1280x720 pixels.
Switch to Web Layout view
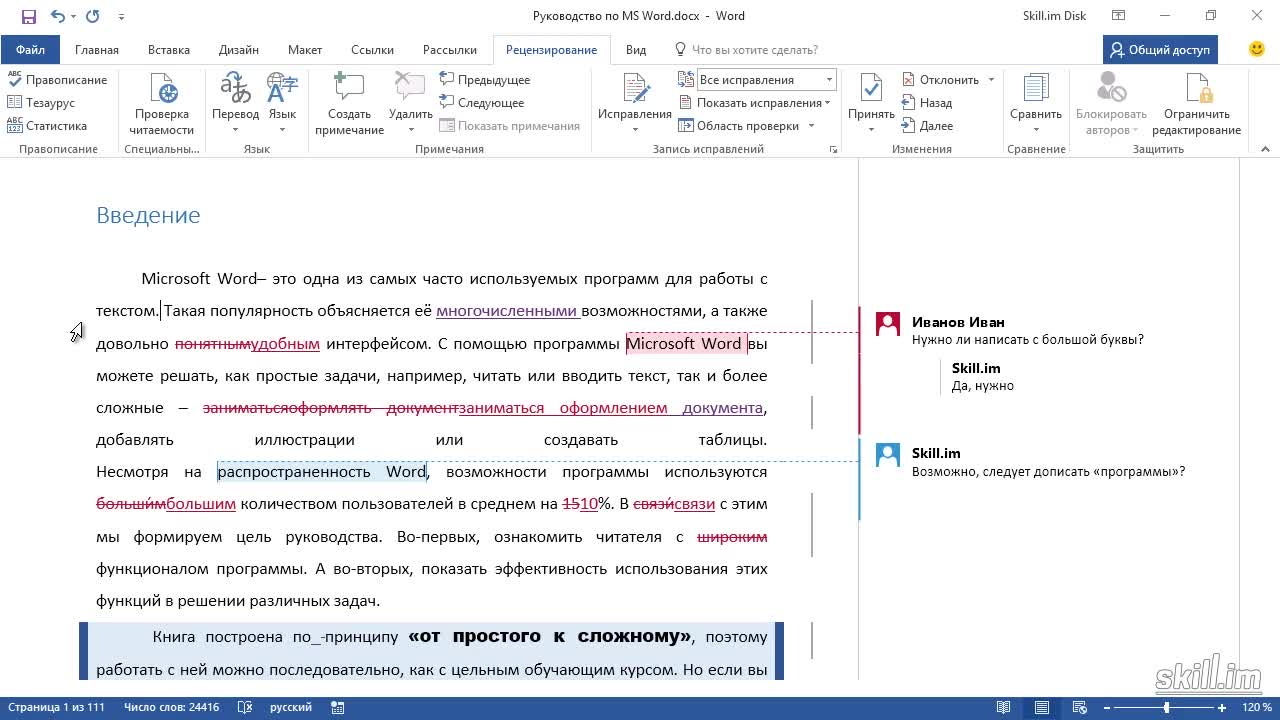click(1080, 707)
